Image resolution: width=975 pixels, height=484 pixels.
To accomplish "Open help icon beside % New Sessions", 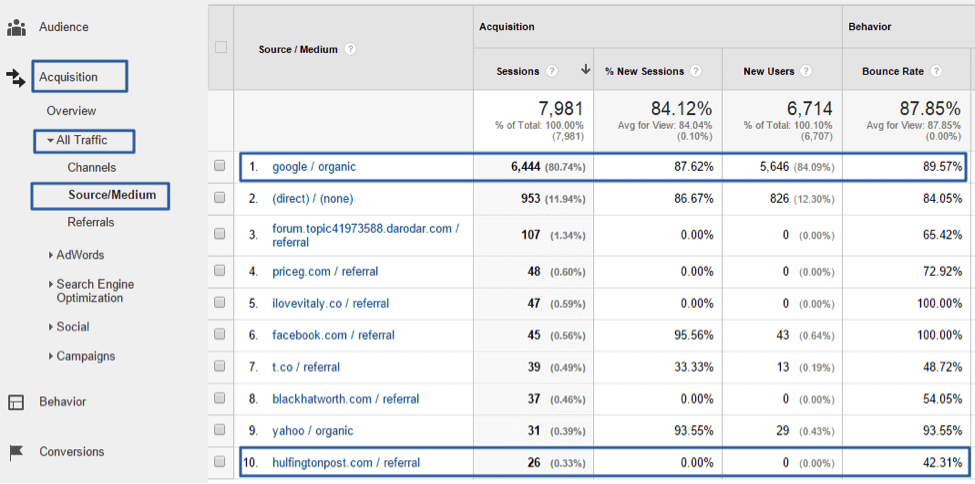I will [x=696, y=72].
